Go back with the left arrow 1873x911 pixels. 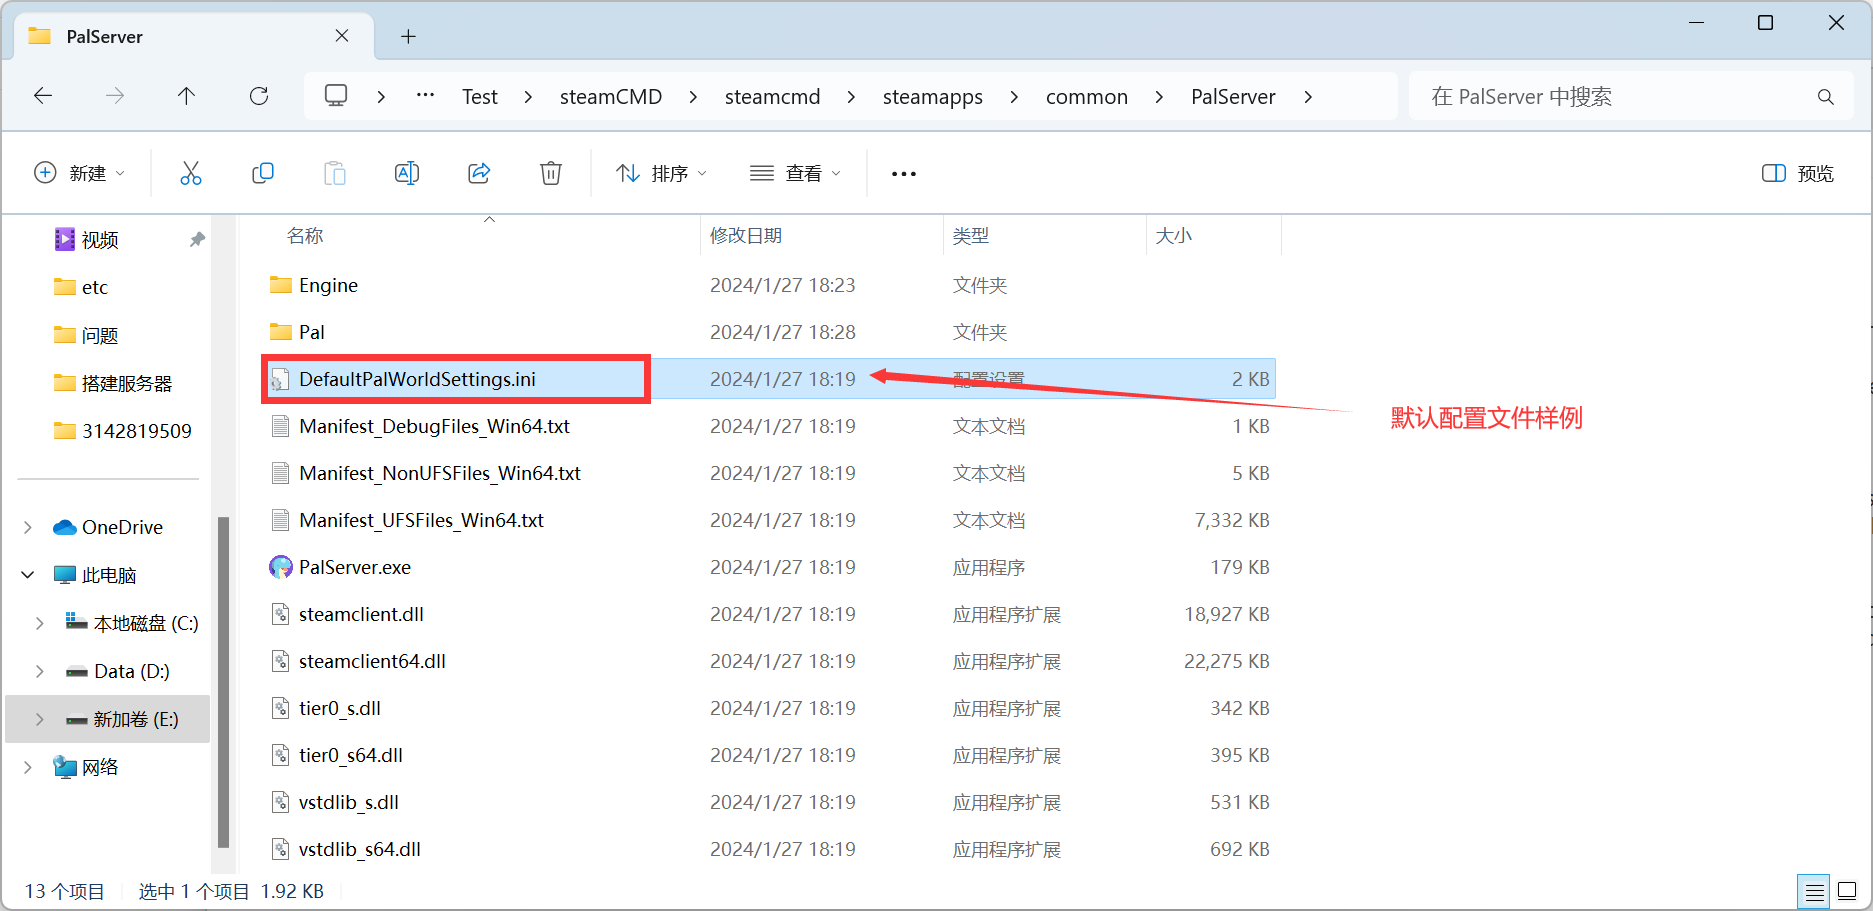tap(43, 96)
